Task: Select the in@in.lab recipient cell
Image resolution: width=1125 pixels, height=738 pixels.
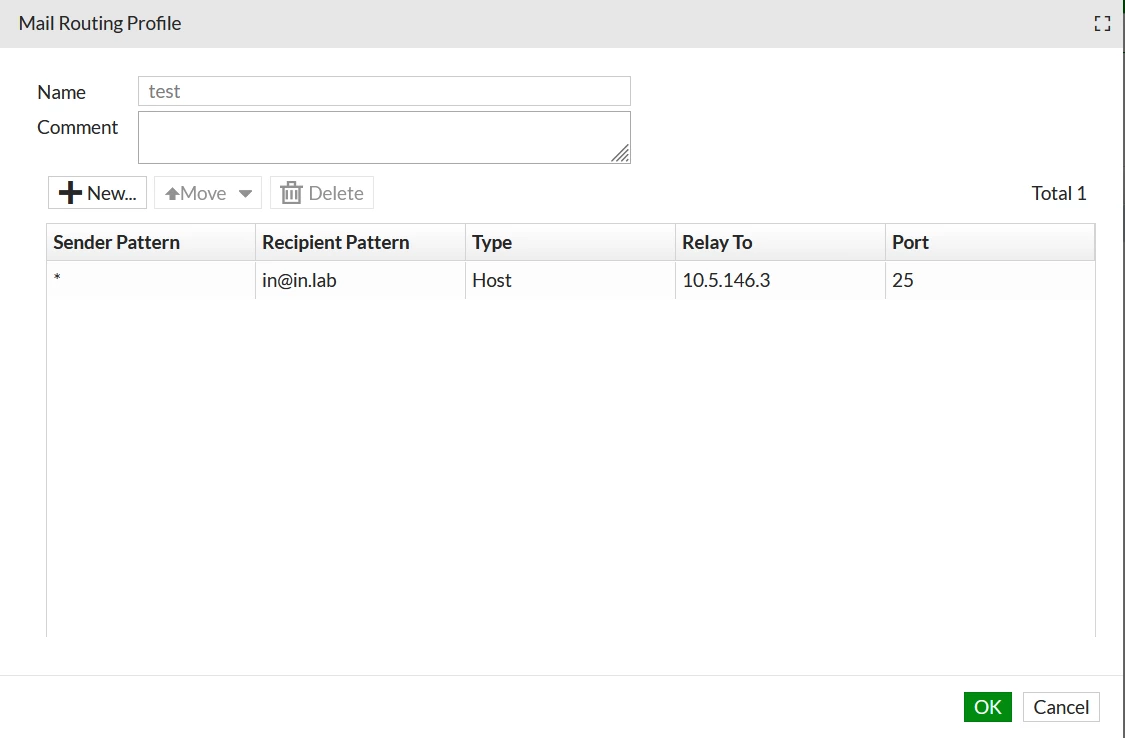Action: tap(360, 280)
